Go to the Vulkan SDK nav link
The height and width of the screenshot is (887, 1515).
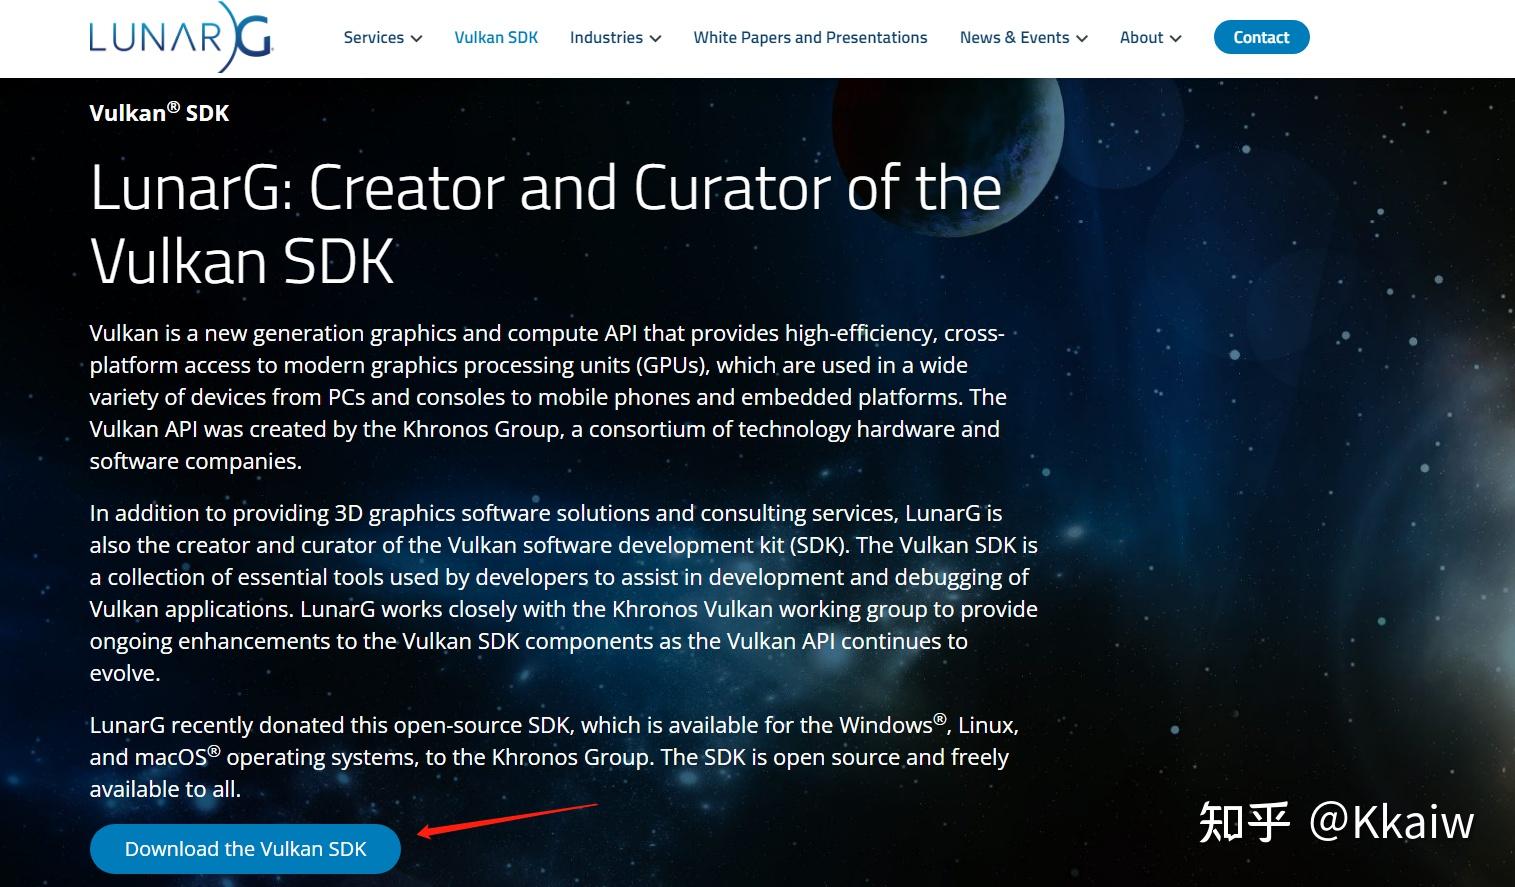[x=496, y=38]
